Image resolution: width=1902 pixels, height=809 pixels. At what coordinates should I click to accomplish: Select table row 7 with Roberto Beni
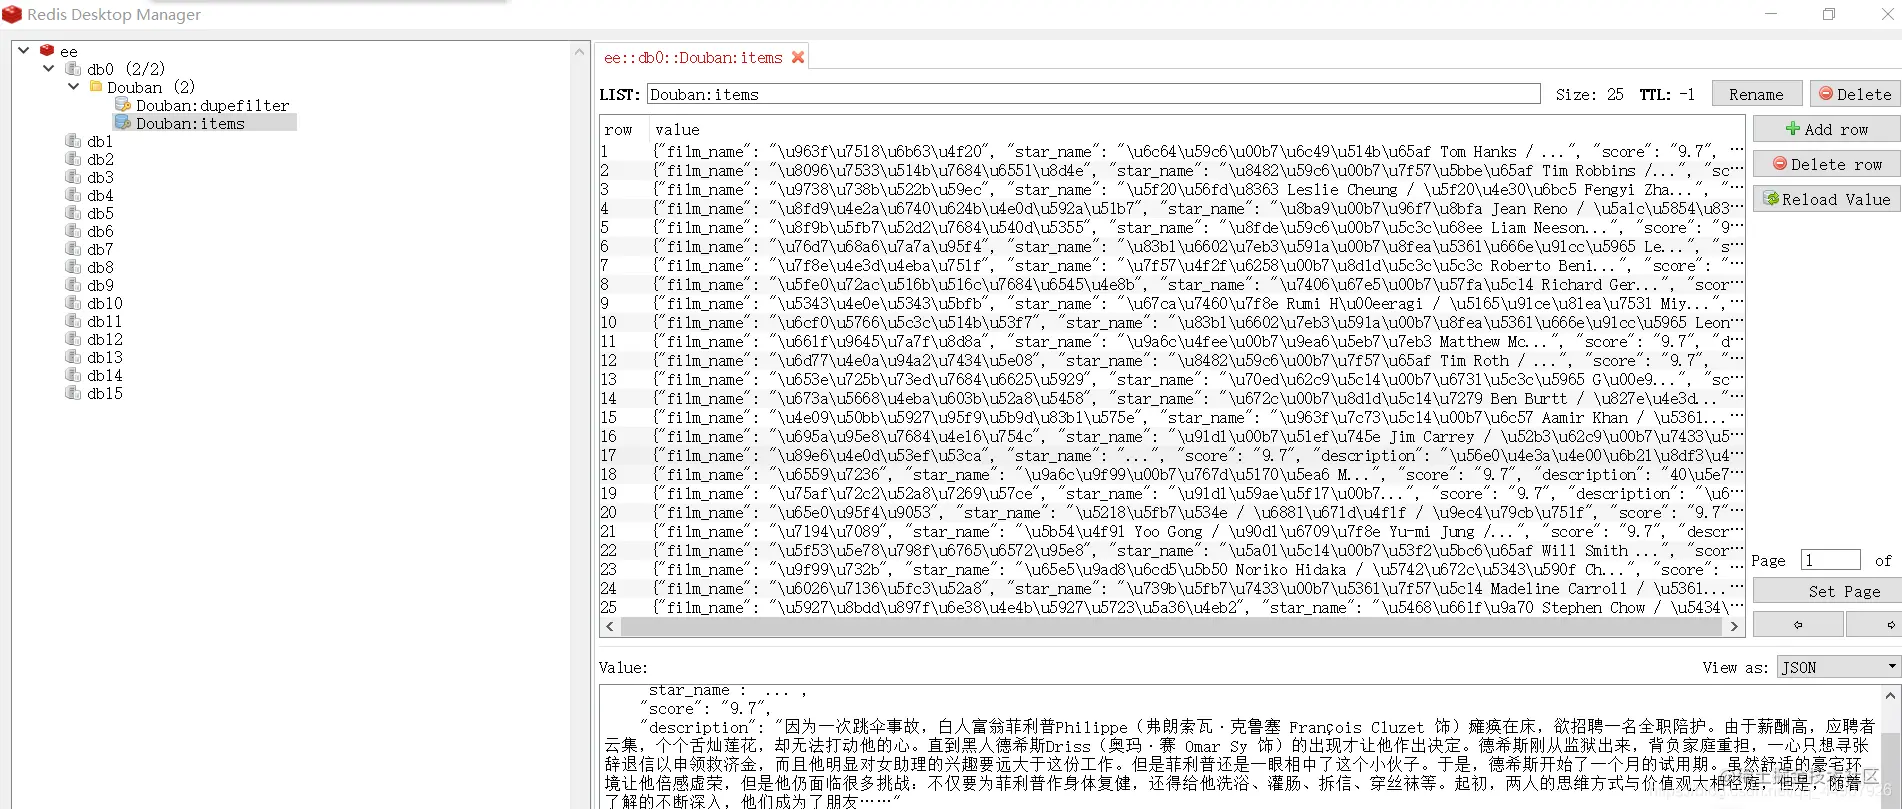coord(1172,266)
